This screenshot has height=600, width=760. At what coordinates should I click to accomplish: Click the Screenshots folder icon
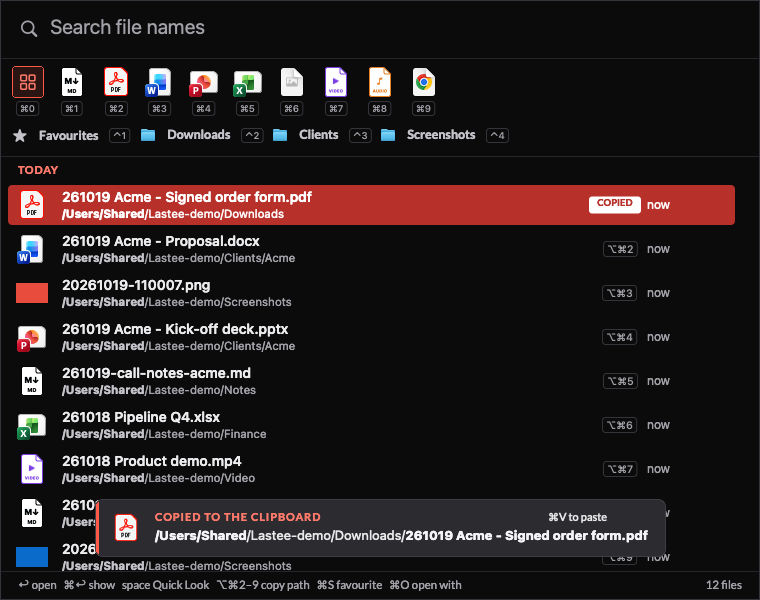388,135
